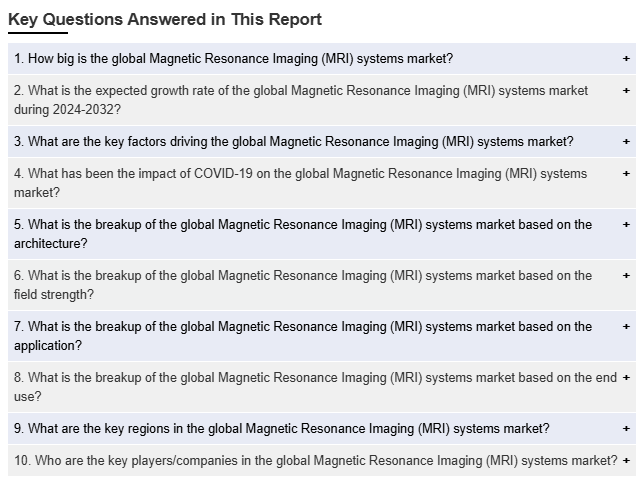Expand 'How big is the global MRI market' question
The width and height of the screenshot is (640, 479).
[x=233, y=59]
